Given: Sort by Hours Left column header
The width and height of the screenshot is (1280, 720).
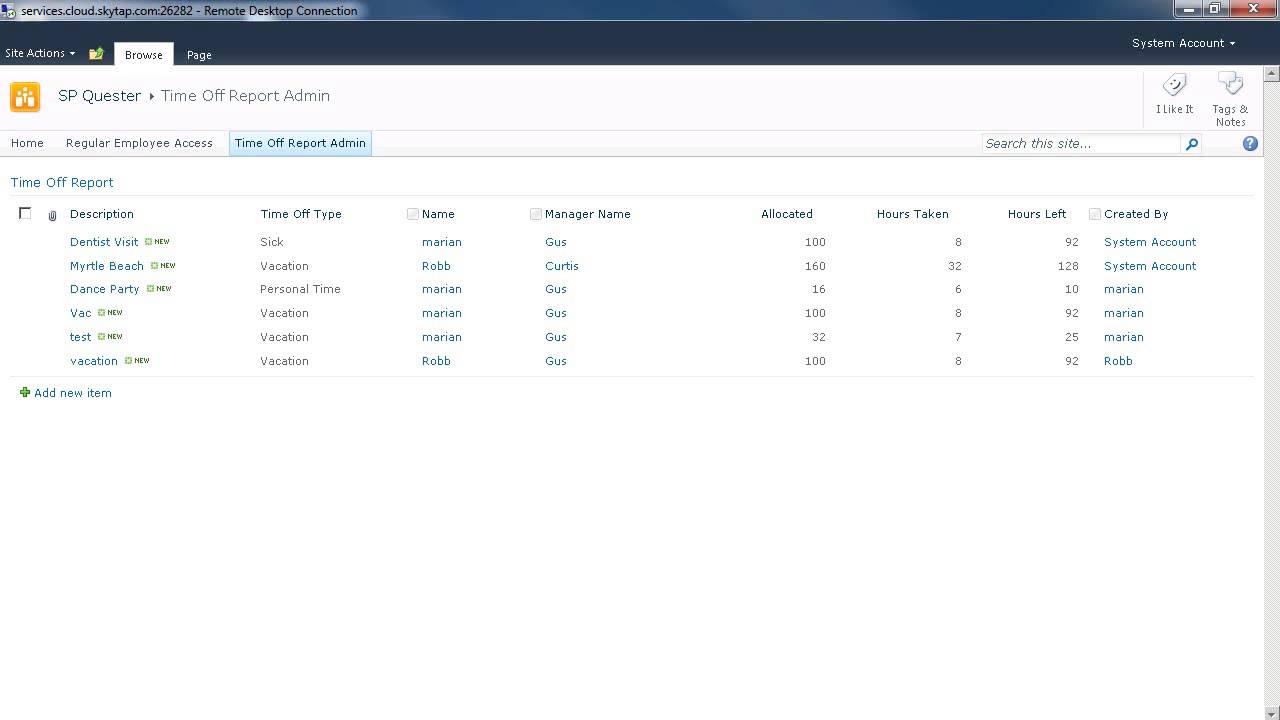Looking at the screenshot, I should coord(1037,214).
